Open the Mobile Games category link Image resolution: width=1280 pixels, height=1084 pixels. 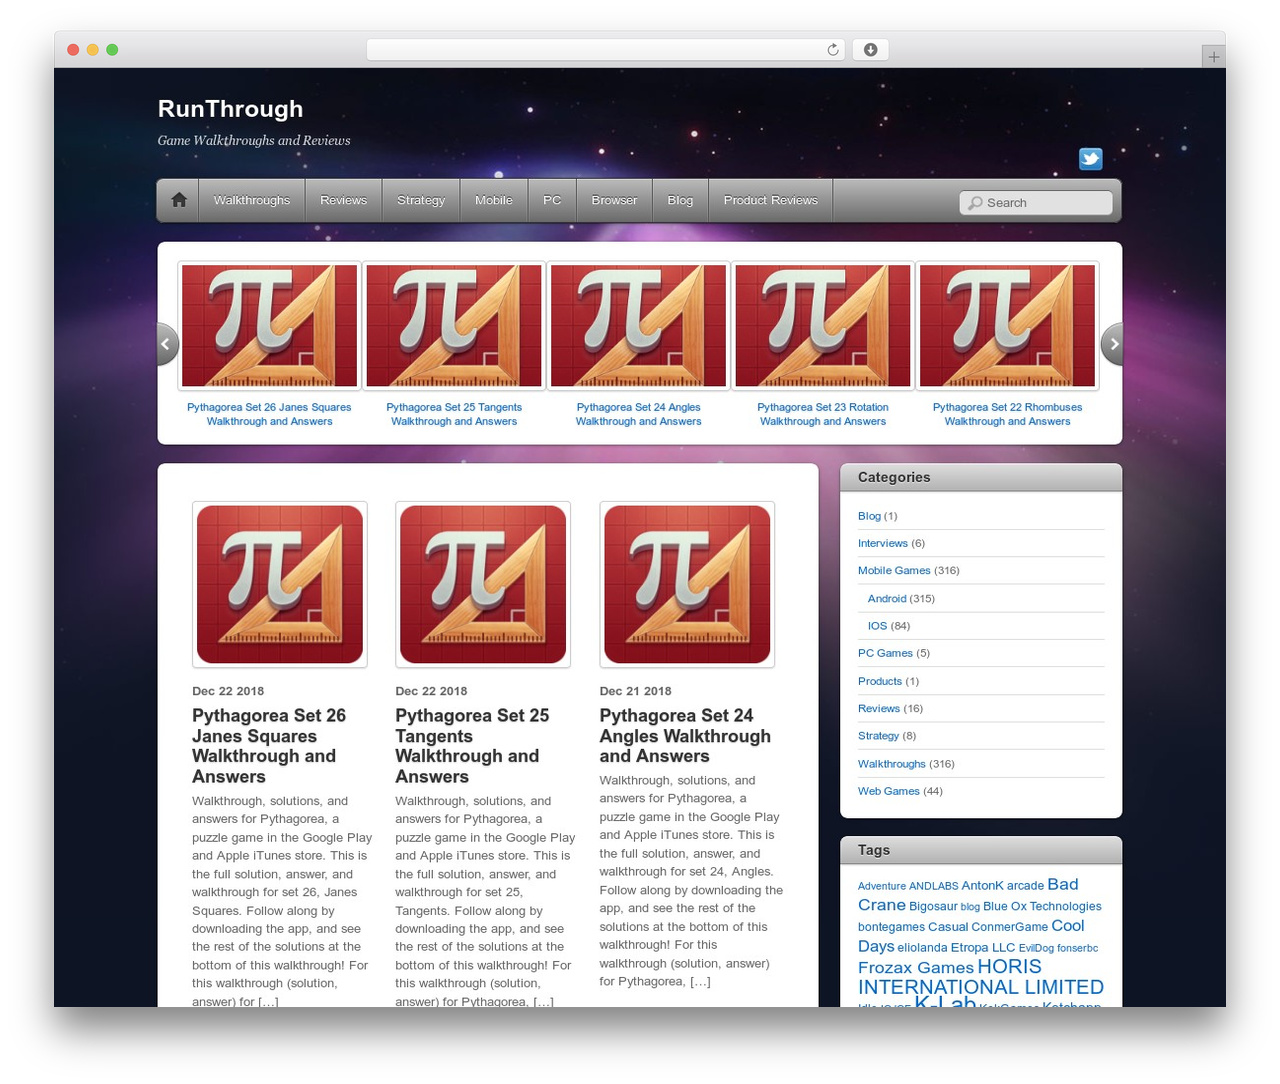[x=894, y=570]
